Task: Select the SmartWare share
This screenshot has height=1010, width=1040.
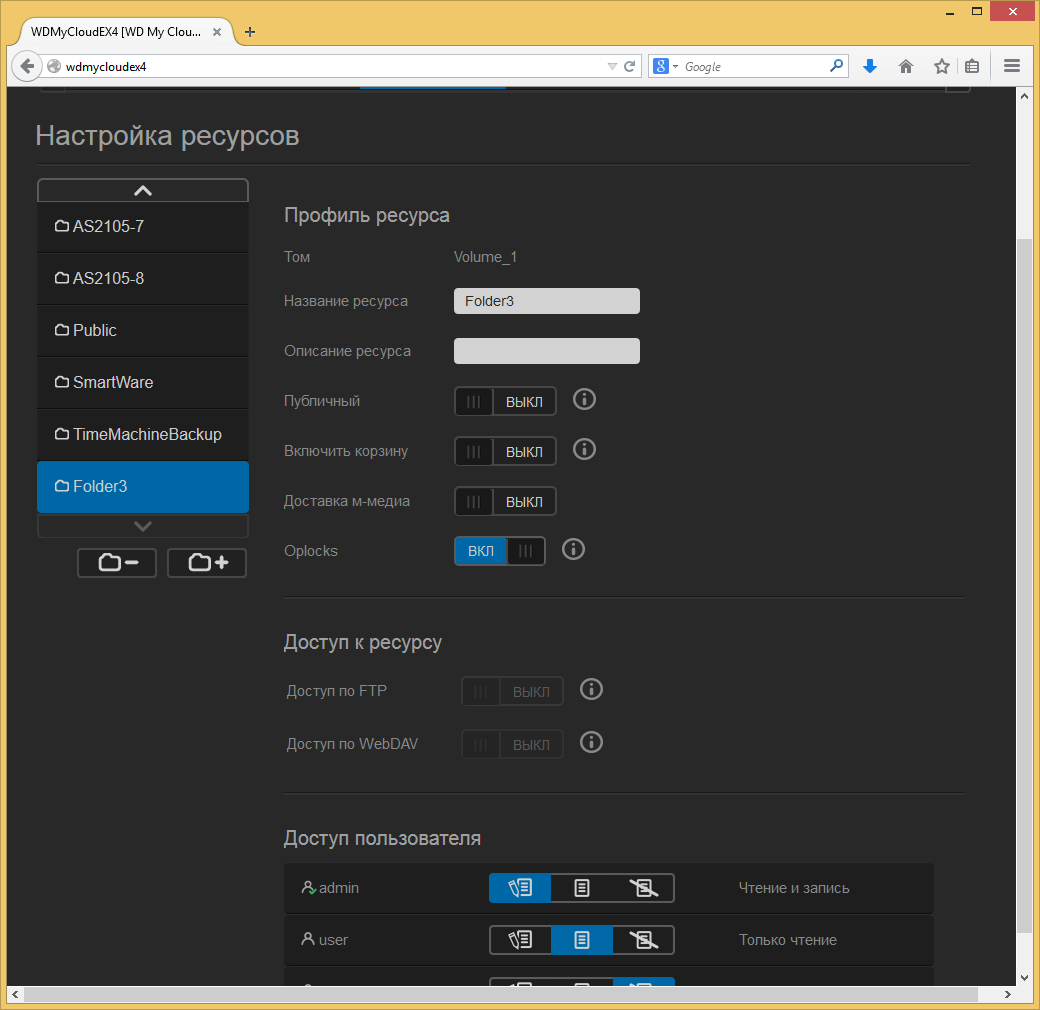Action: point(143,382)
